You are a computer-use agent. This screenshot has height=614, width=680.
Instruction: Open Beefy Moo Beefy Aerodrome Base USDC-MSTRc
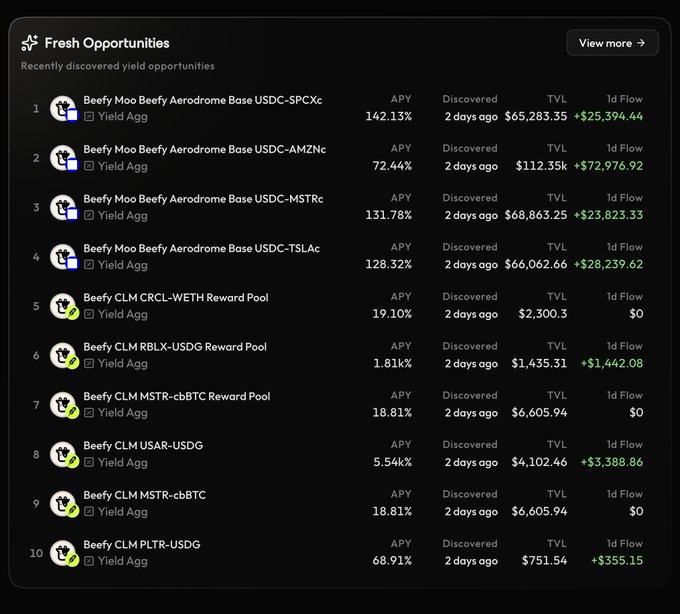click(203, 199)
